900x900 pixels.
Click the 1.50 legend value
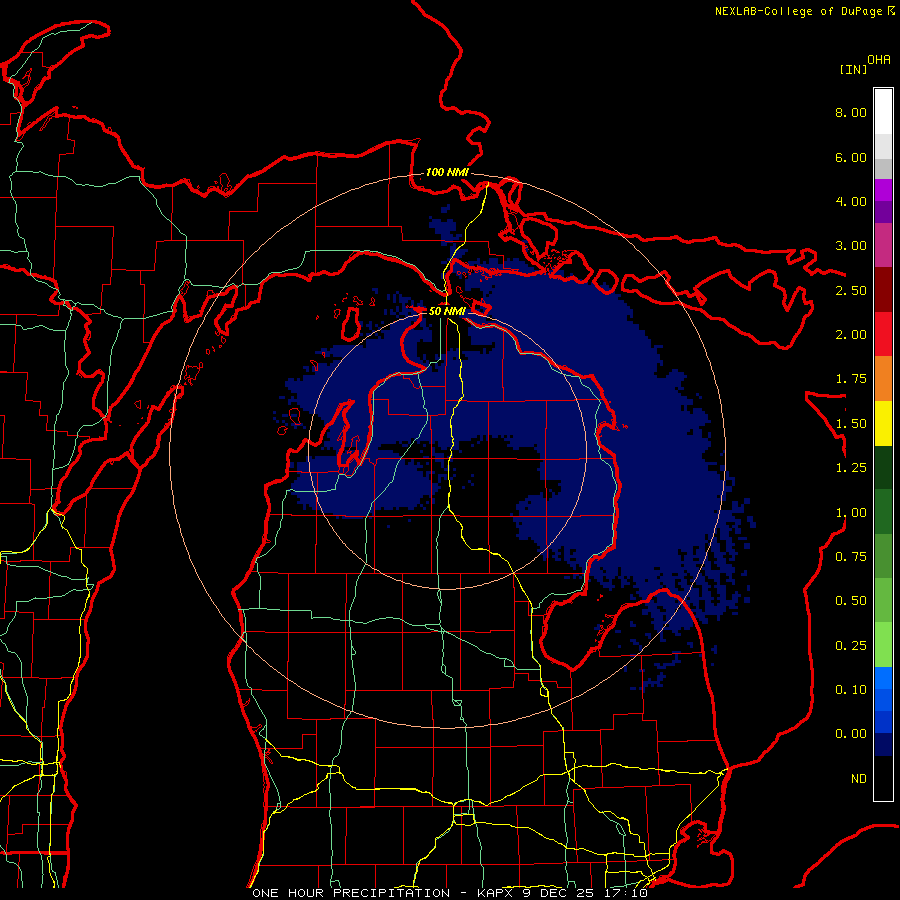(x=851, y=424)
